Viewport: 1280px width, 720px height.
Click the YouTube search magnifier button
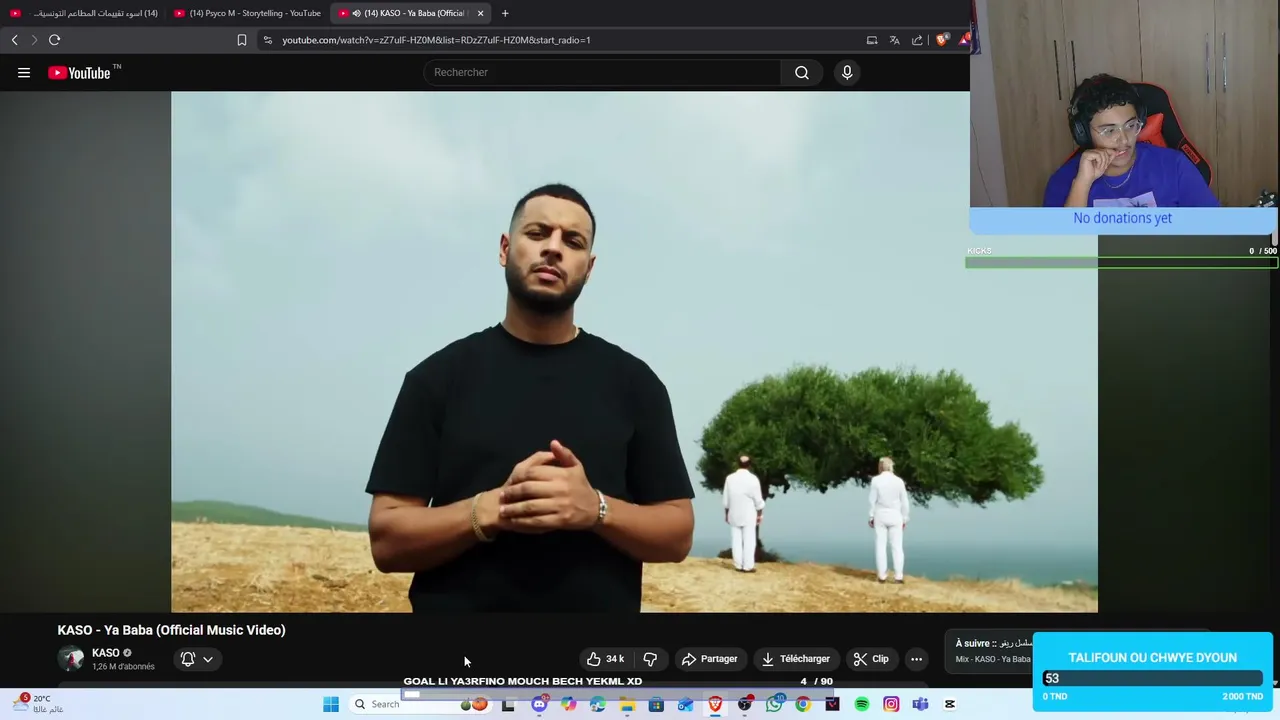(802, 72)
